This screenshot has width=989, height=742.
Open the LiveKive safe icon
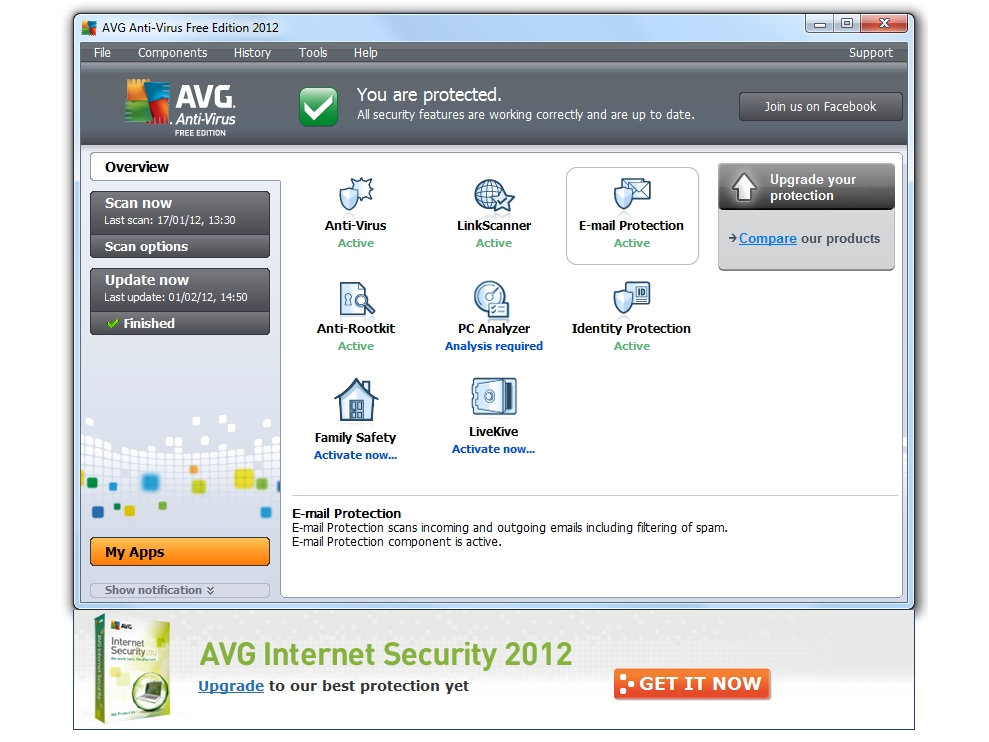pyautogui.click(x=494, y=396)
